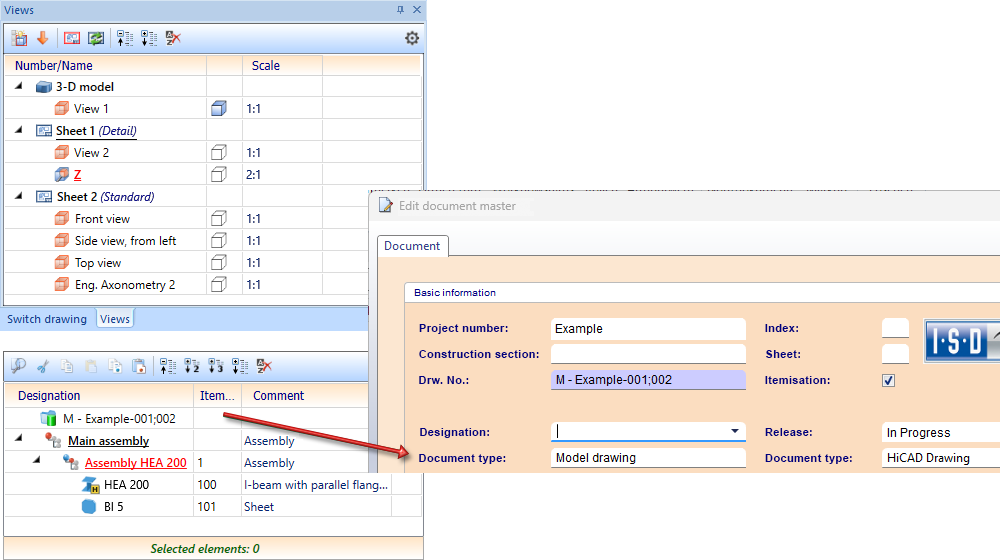Click the ISD logo image

pyautogui.click(x=962, y=341)
